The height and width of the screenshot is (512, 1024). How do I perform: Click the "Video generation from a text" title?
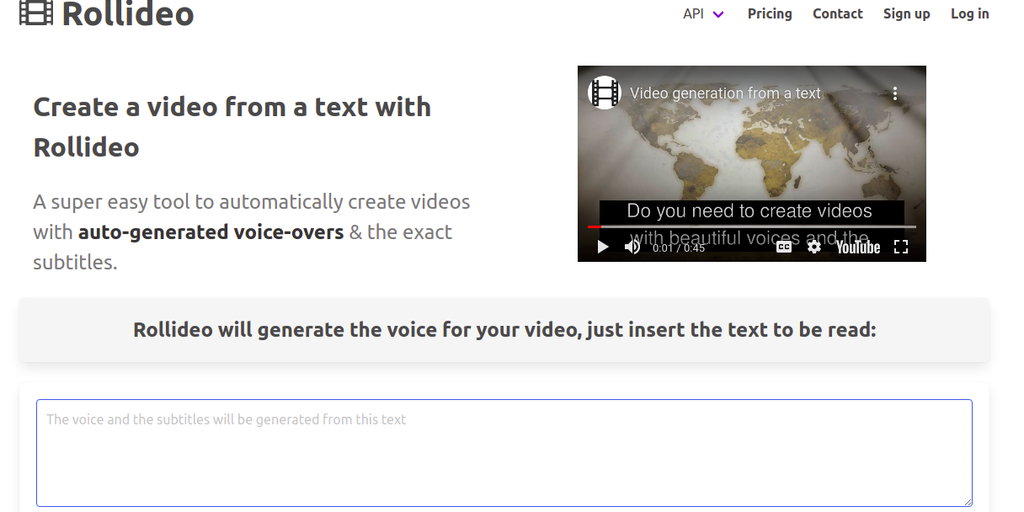[725, 93]
